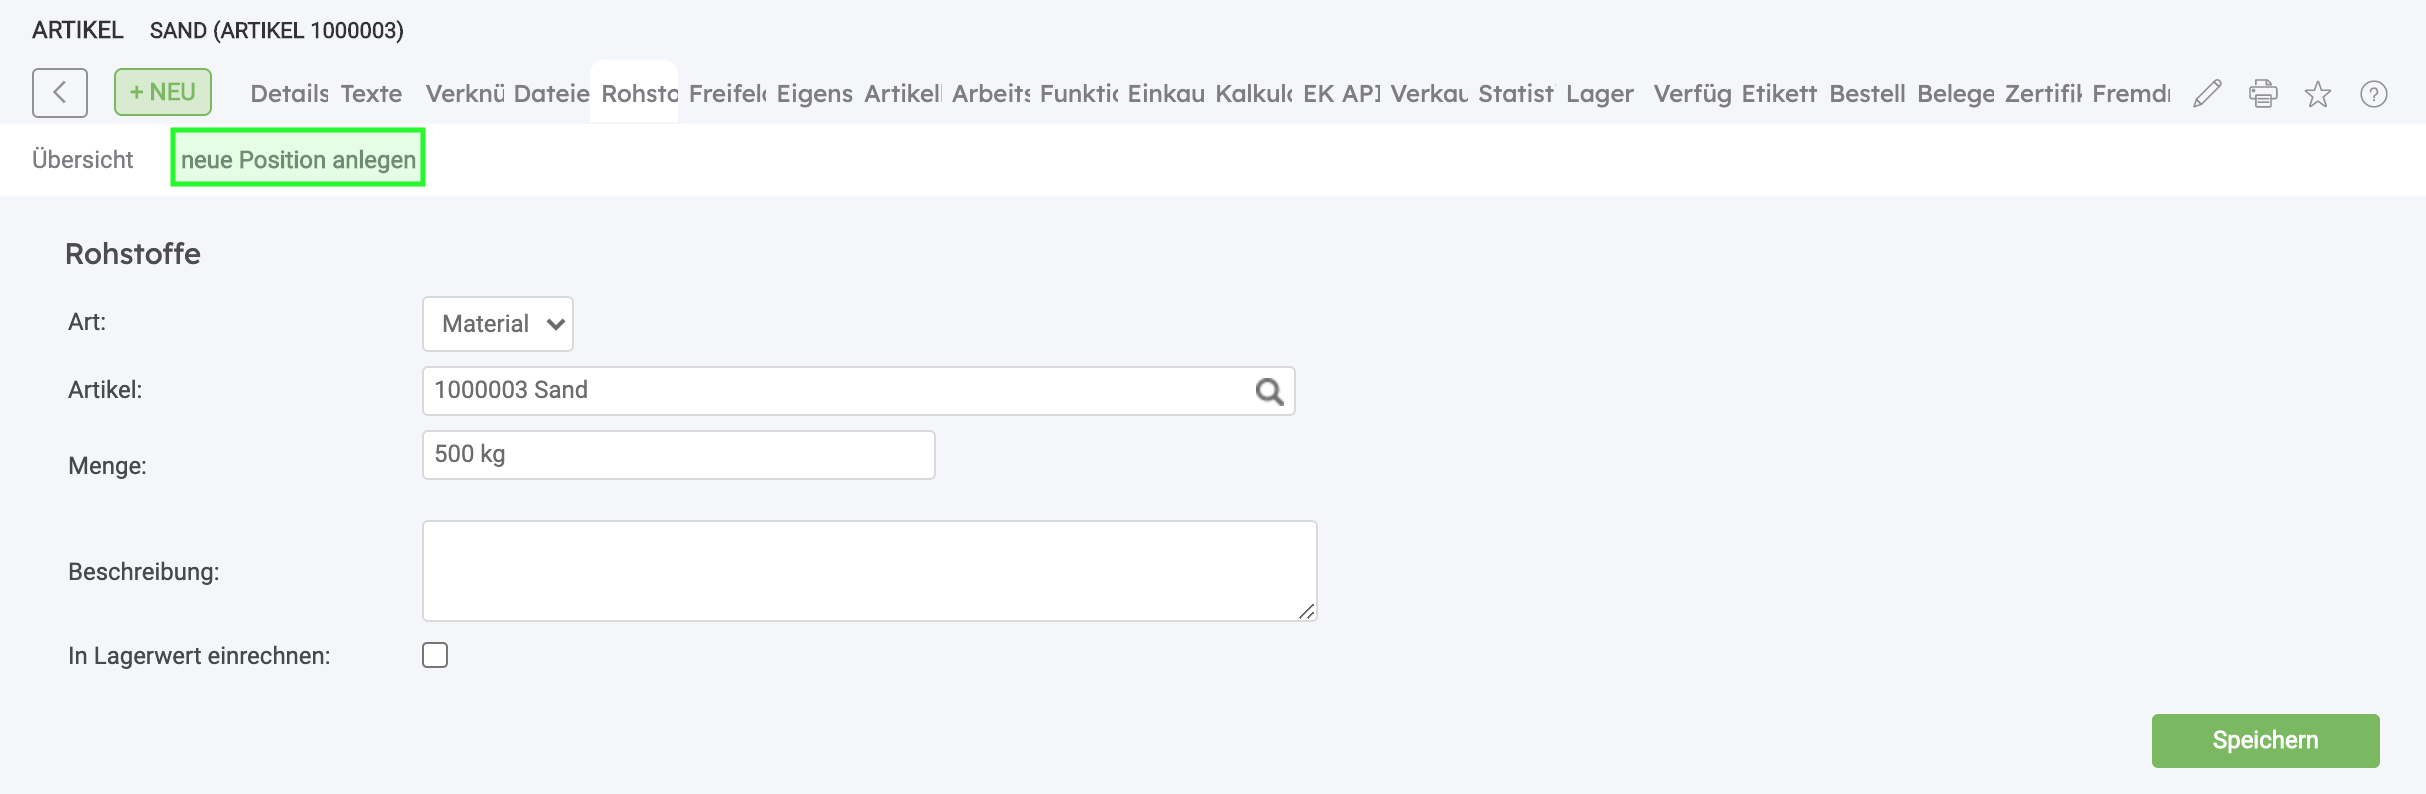Open the help question mark icon
The image size is (2426, 794).
pos(2374,94)
